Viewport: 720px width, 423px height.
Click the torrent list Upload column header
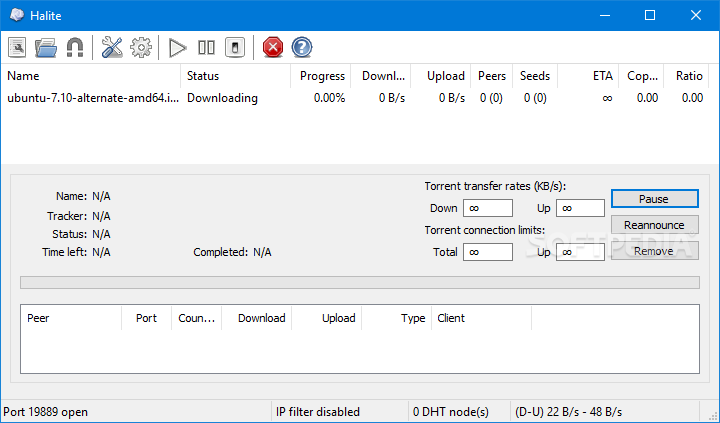pyautogui.click(x=440, y=76)
